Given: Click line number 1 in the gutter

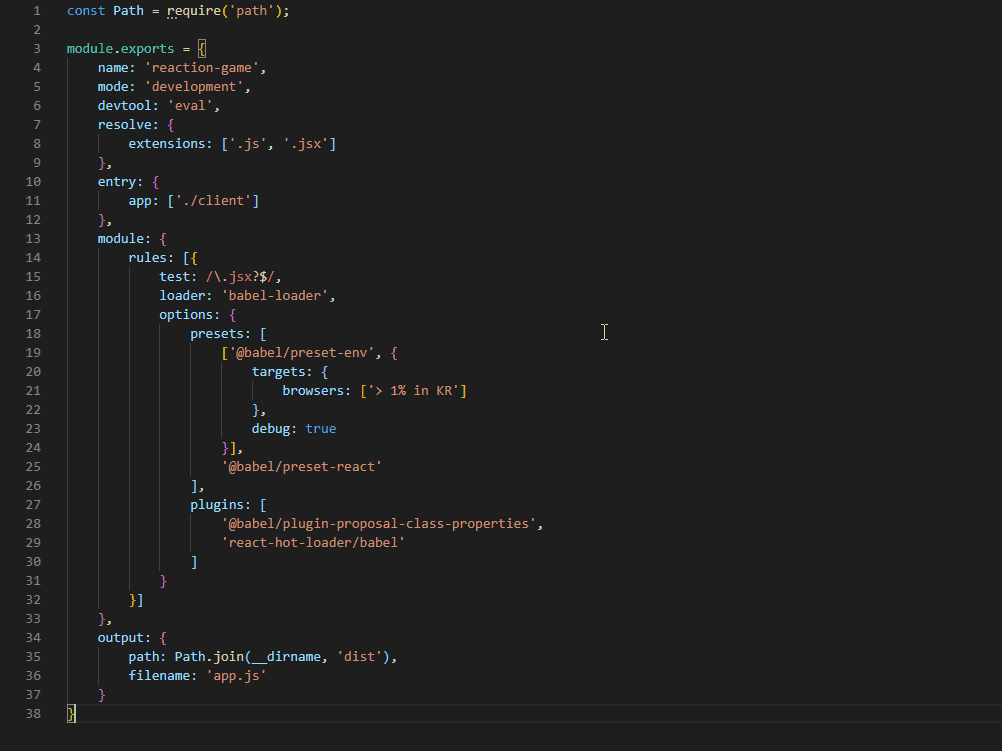Looking at the screenshot, I should pos(36,11).
